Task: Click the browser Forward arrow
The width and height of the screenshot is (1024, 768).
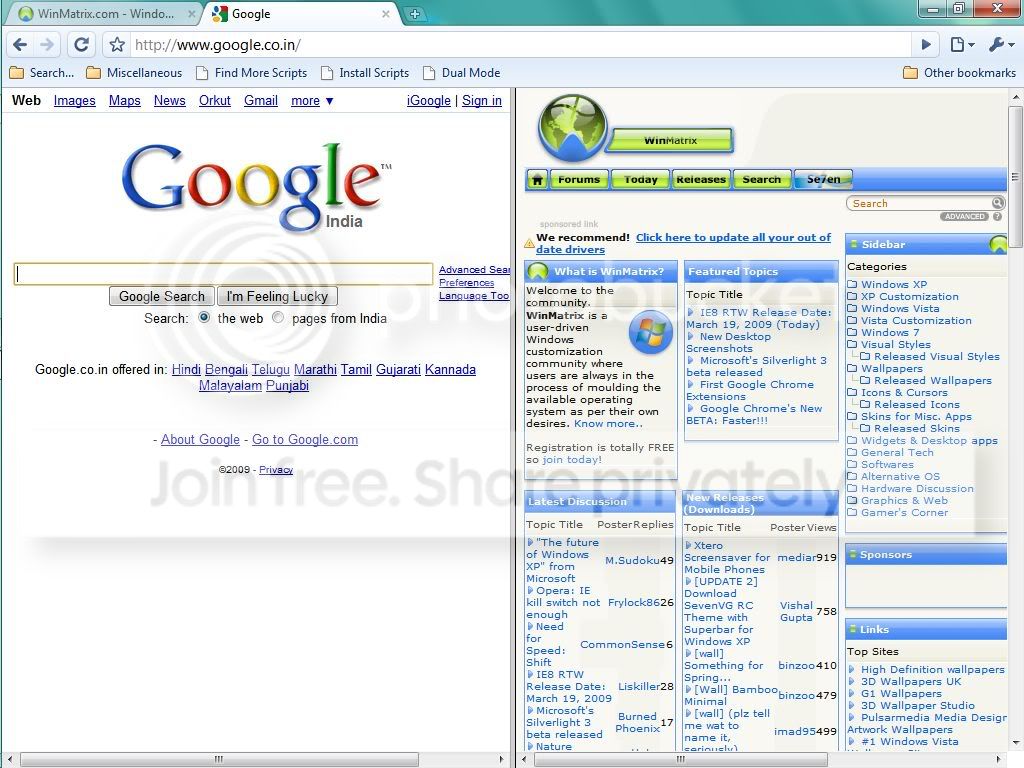Action: pos(47,44)
